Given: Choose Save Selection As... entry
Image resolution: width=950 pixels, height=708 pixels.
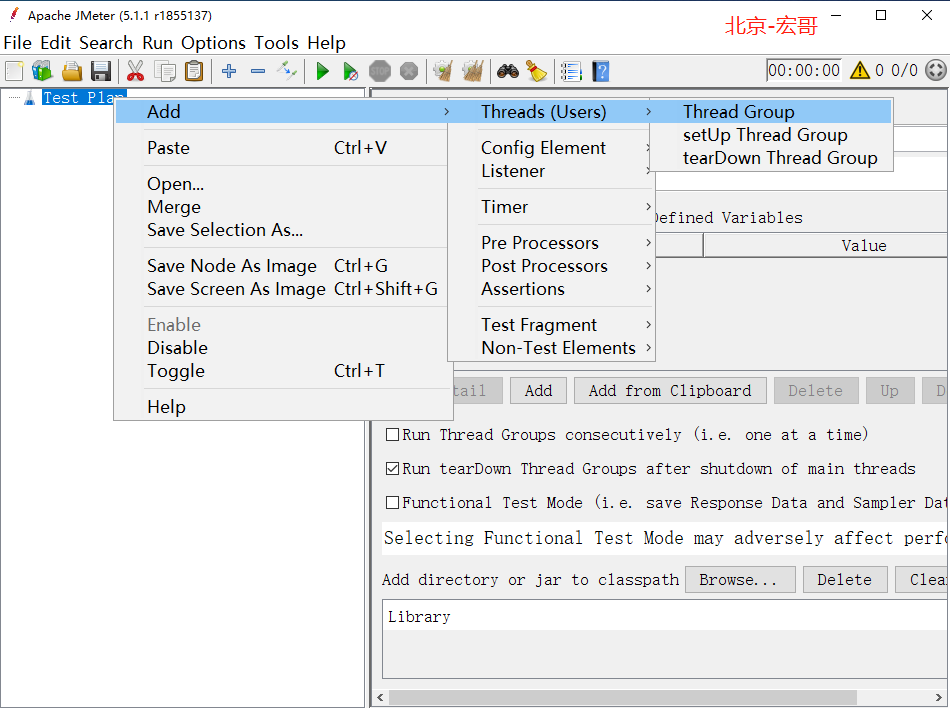Looking at the screenshot, I should (282, 230).
